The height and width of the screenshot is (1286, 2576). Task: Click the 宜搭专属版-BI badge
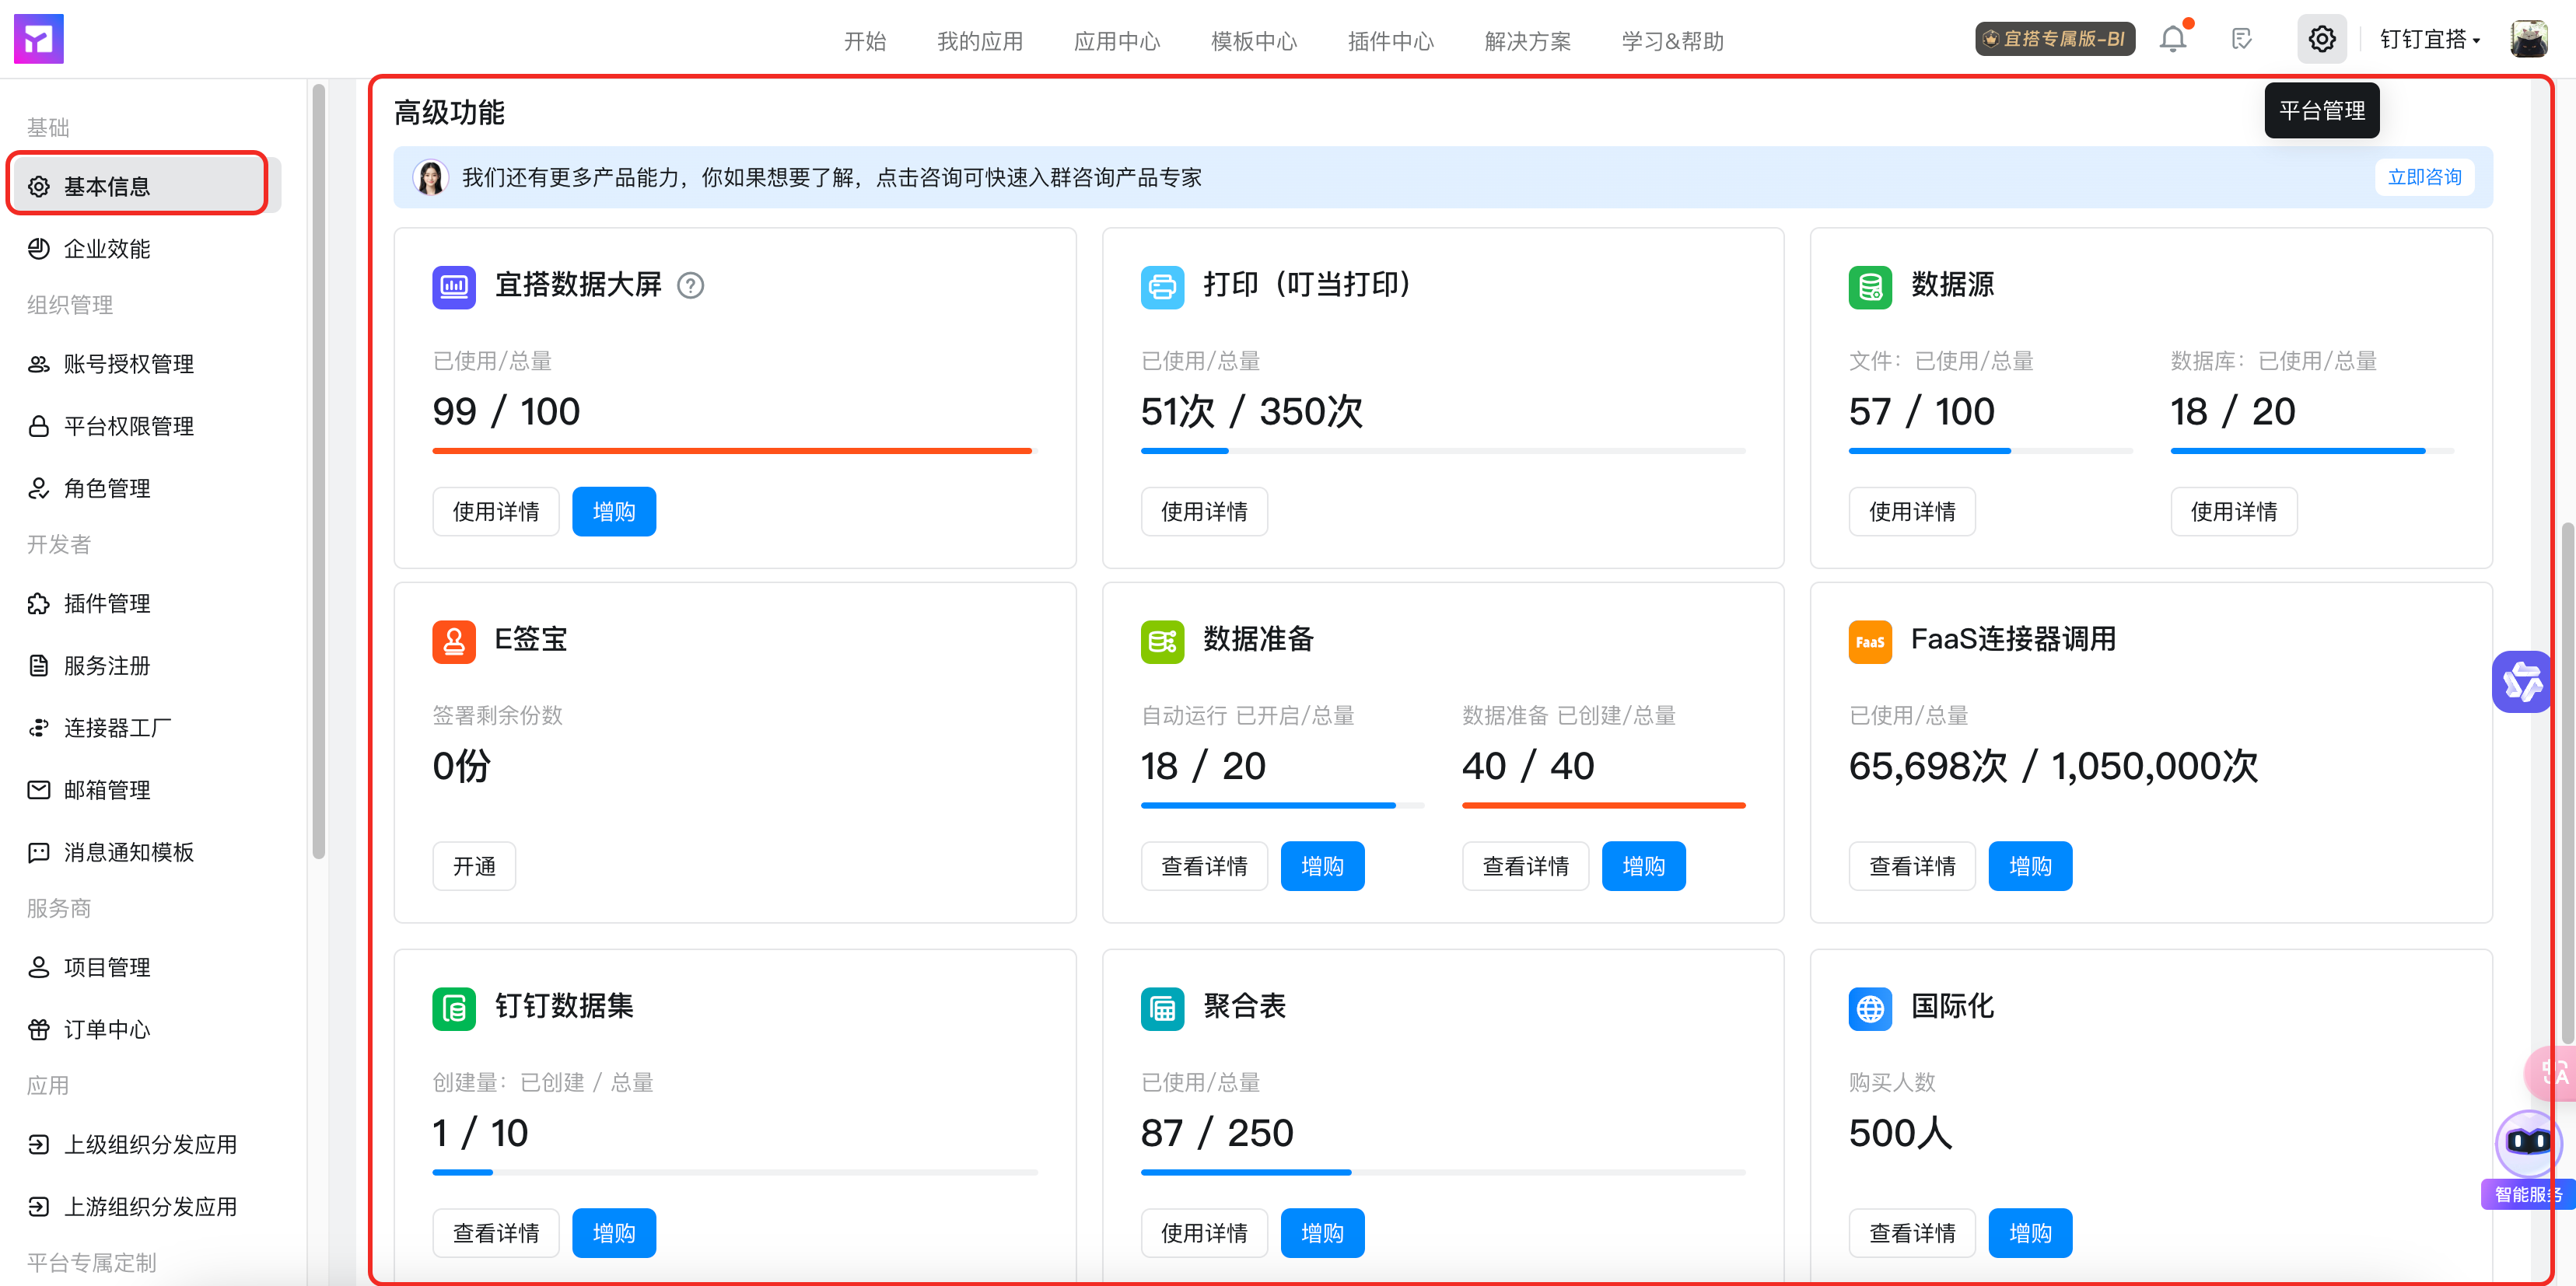(x=2054, y=39)
